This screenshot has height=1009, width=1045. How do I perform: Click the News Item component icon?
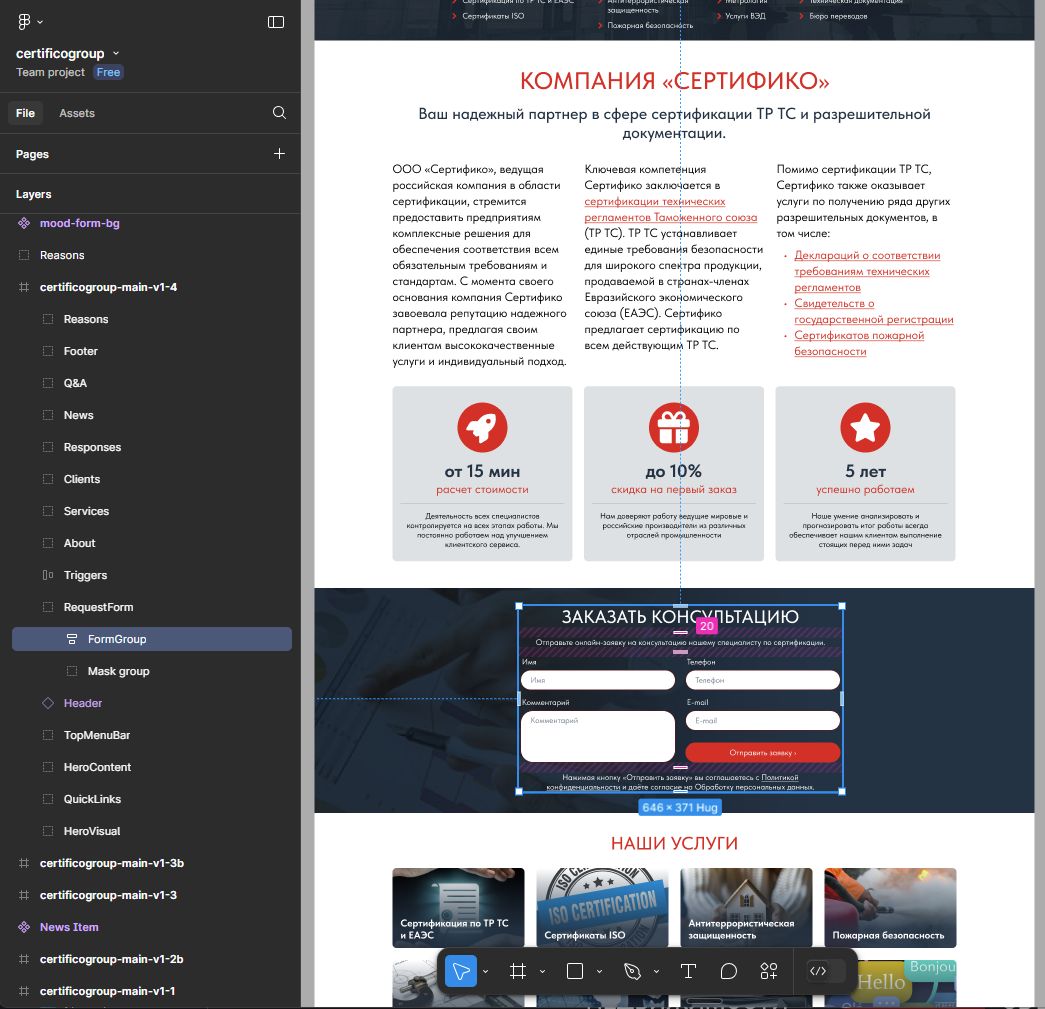tap(24, 927)
